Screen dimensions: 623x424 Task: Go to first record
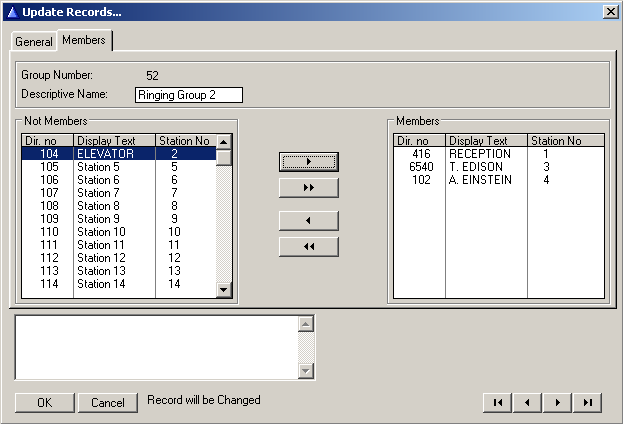(x=496, y=402)
